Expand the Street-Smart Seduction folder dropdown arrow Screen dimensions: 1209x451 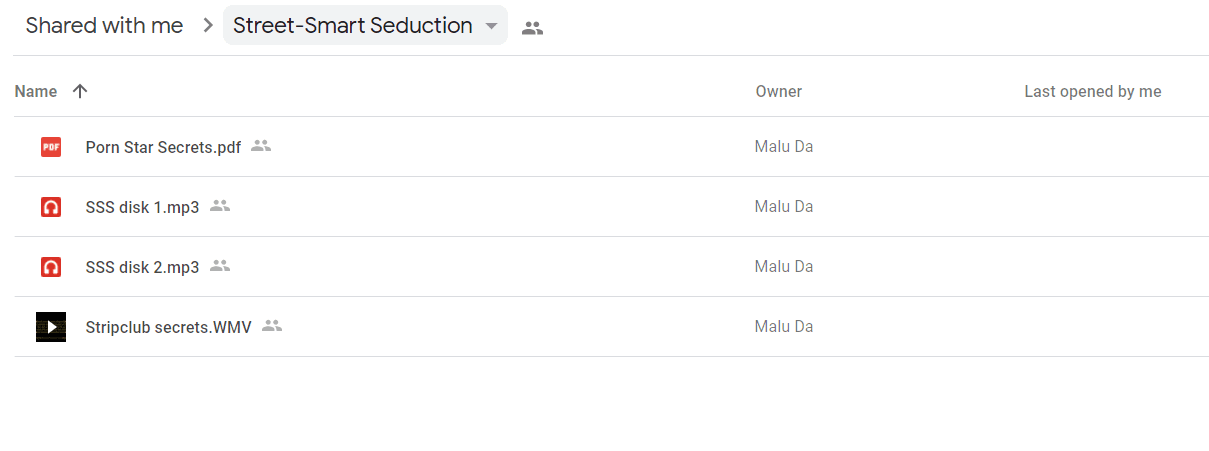(x=491, y=27)
